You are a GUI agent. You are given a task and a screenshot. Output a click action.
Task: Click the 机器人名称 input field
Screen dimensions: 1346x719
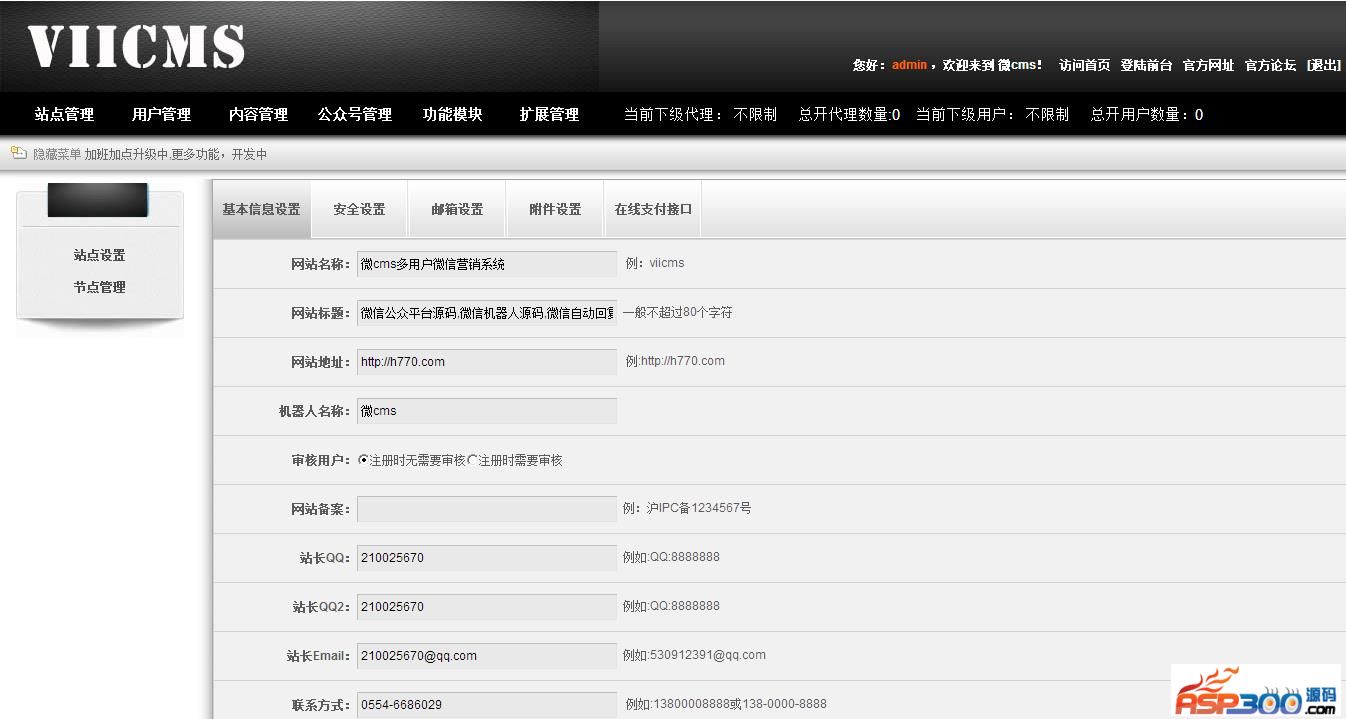[x=487, y=411]
